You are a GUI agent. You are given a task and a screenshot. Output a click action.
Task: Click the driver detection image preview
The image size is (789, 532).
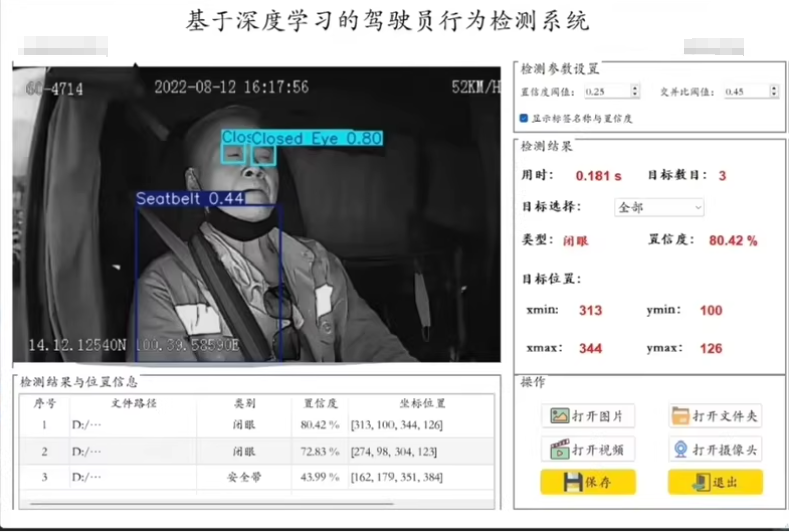(x=257, y=214)
